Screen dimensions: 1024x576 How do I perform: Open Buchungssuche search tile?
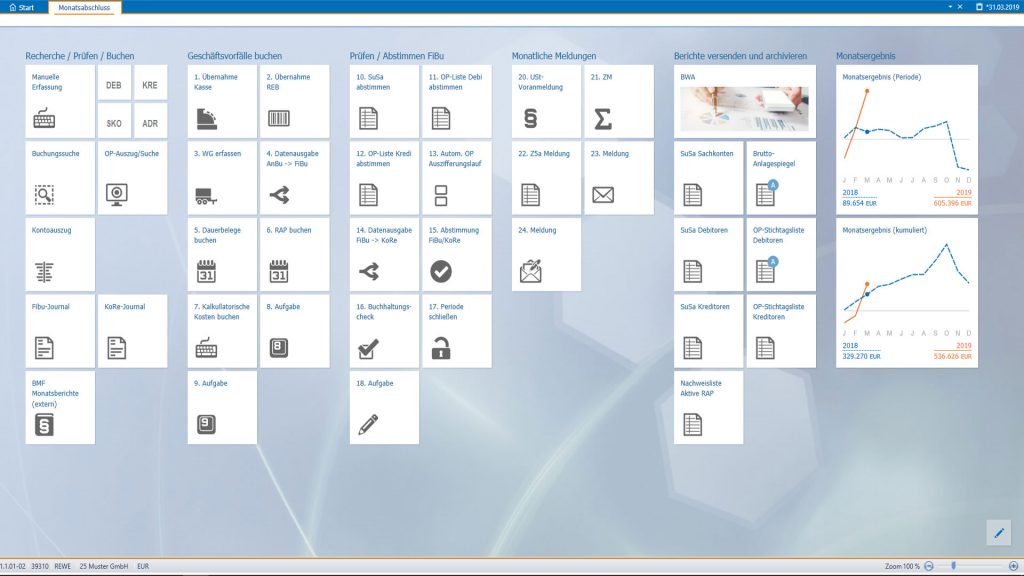pos(61,178)
